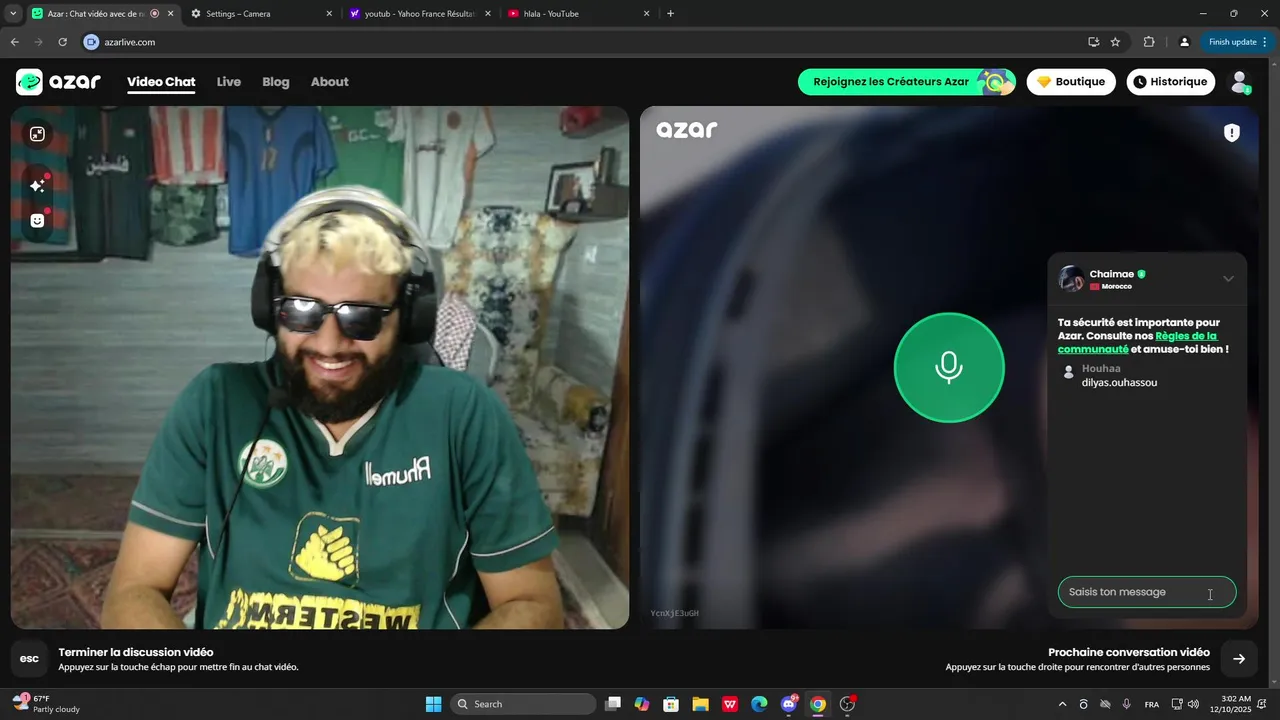The image size is (1280, 720).
Task: Toggle fullscreen view of local video
Action: click(37, 134)
